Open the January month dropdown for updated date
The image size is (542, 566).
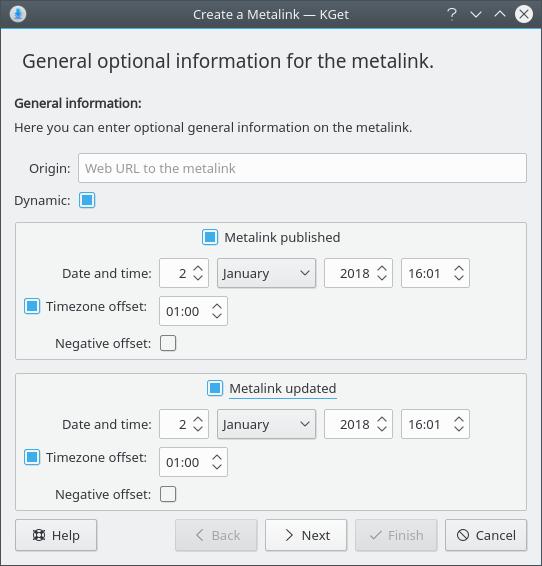tap(266, 424)
